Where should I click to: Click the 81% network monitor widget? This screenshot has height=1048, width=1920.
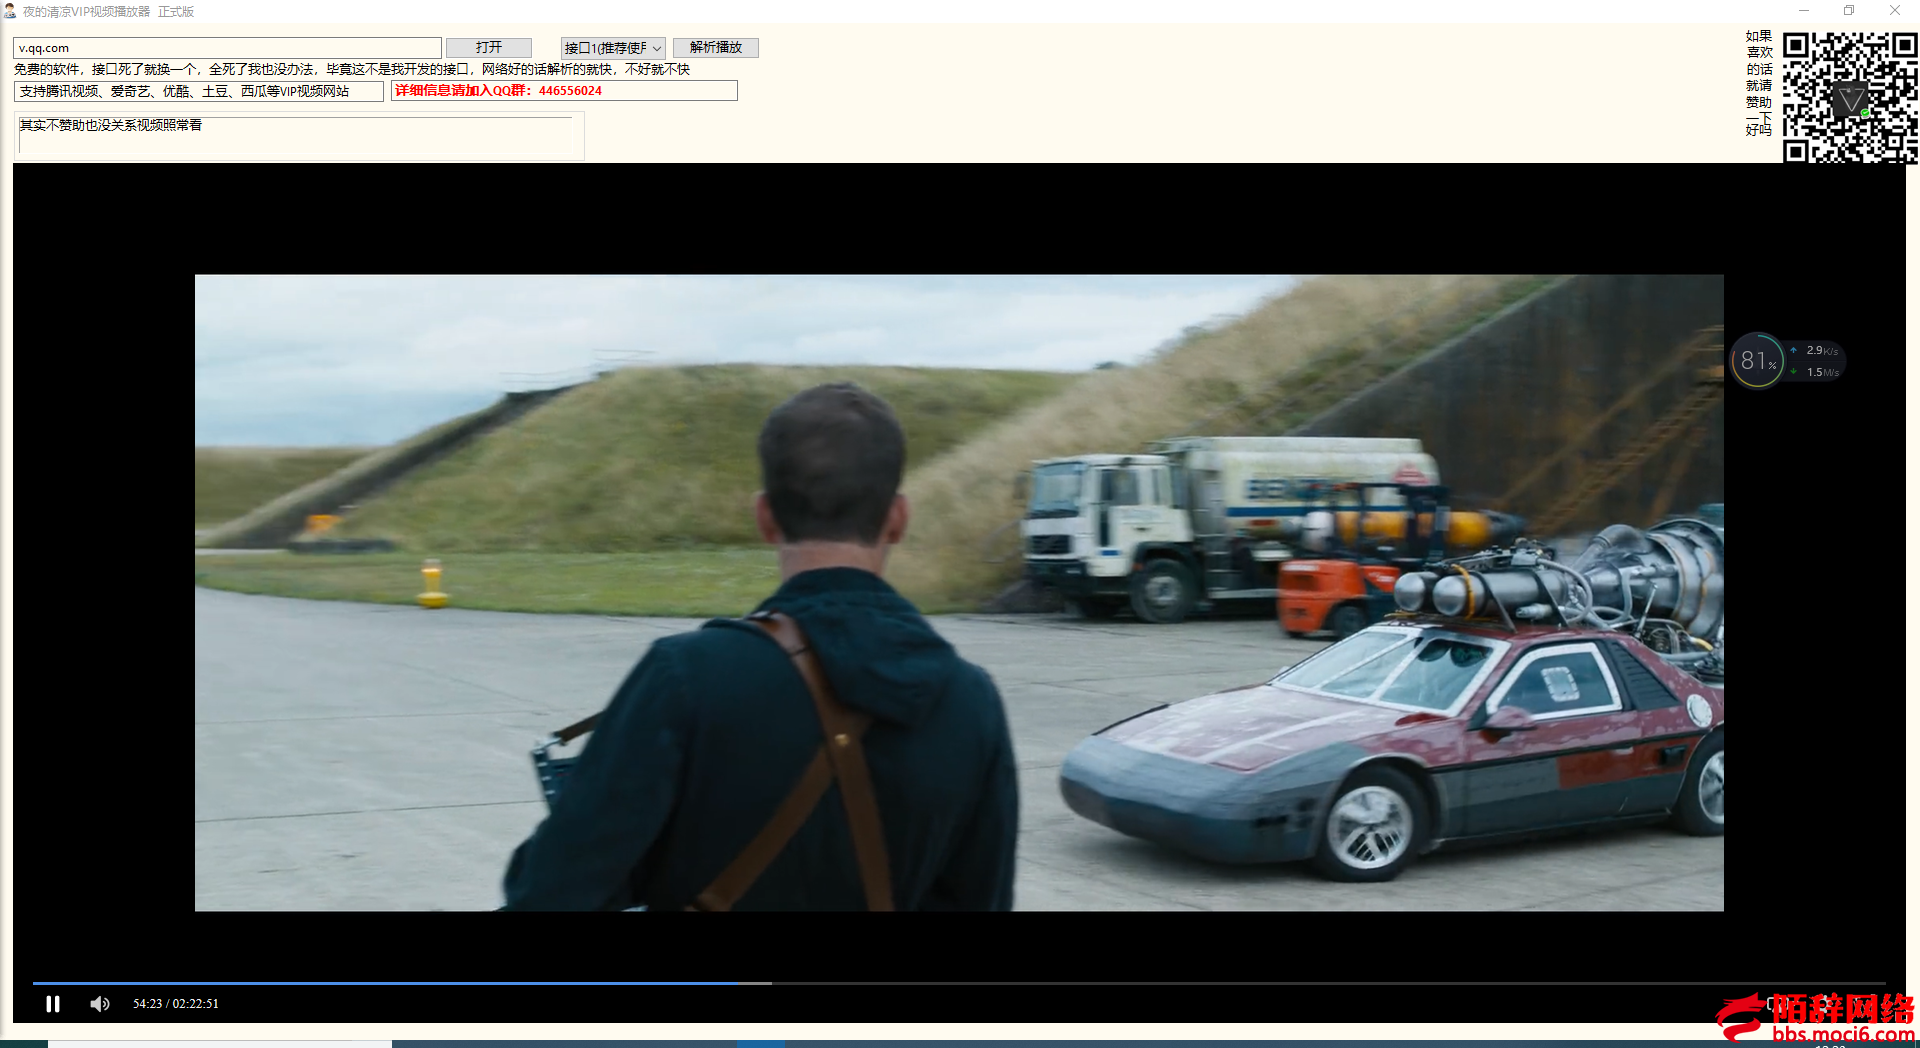[x=1788, y=361]
